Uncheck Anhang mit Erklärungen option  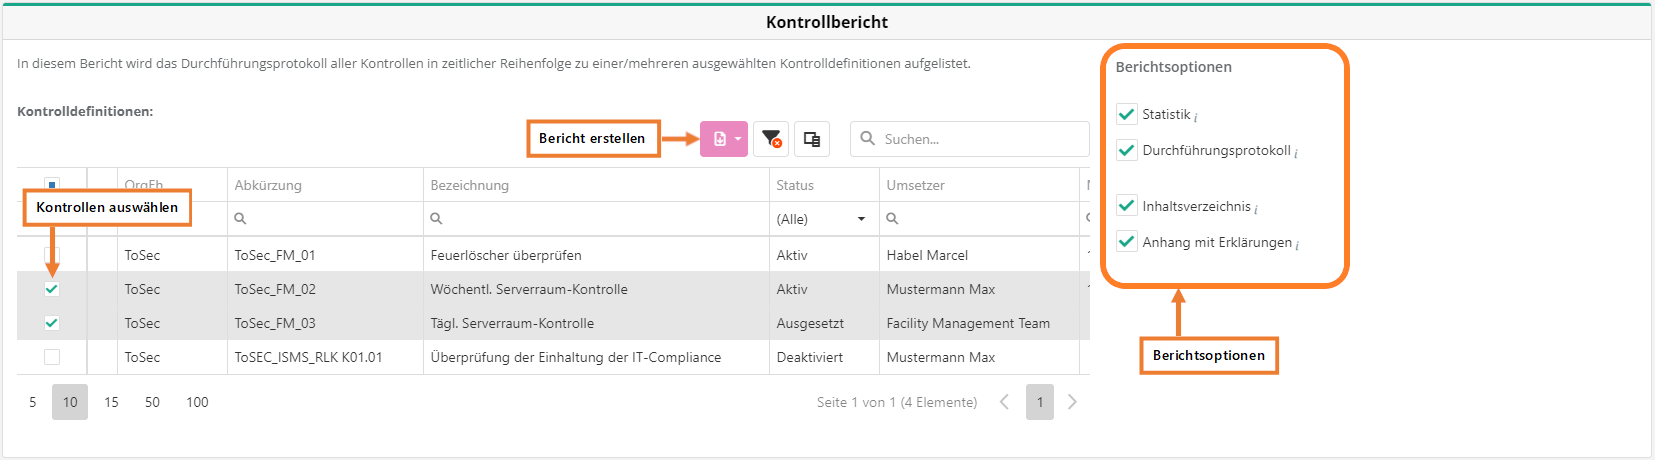pyautogui.click(x=1127, y=242)
